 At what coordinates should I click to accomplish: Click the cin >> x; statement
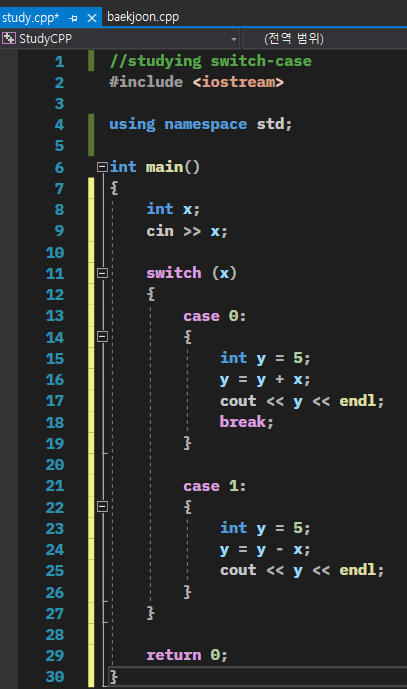tap(187, 231)
